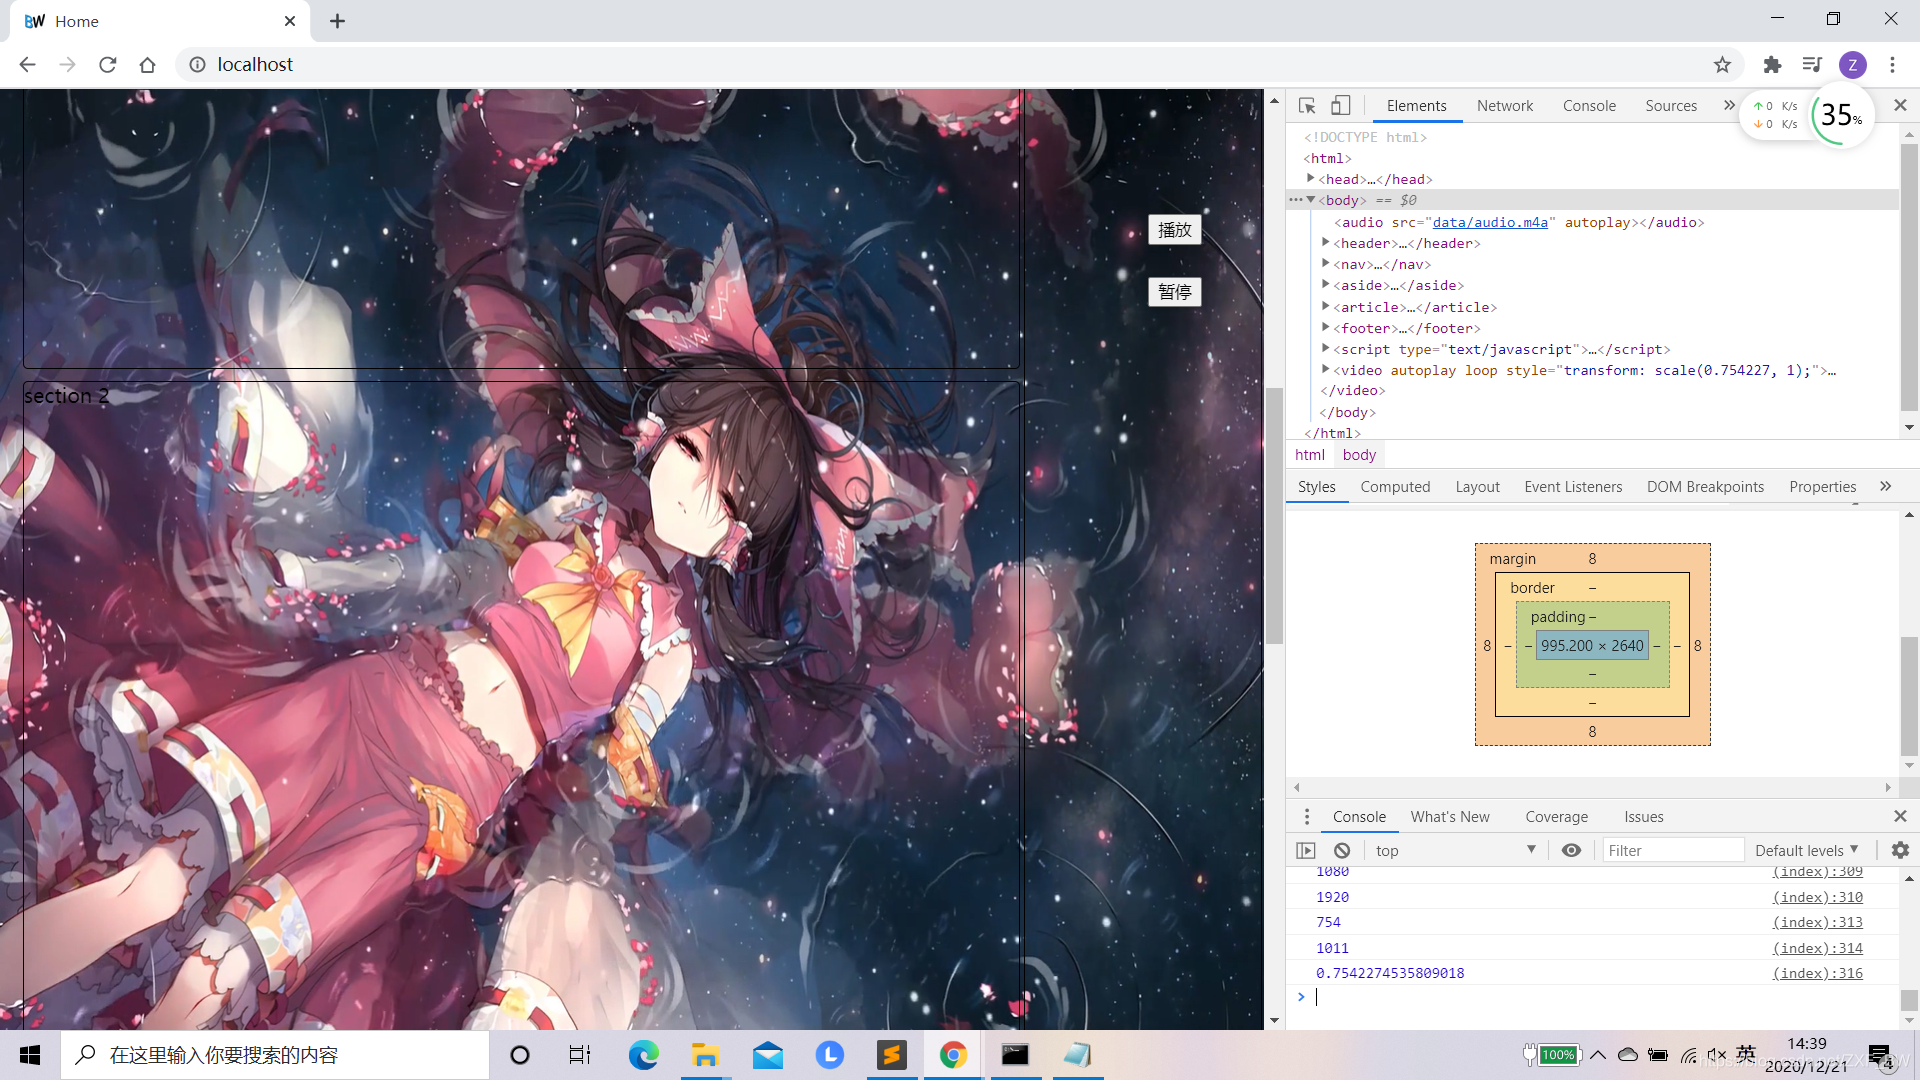Focus the console Filter field

pos(1673,851)
